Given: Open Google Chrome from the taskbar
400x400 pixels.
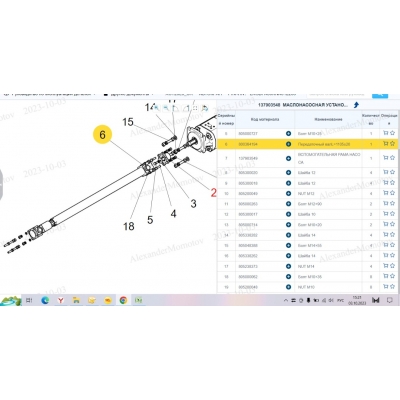Looking at the screenshot, I should tap(123, 300).
